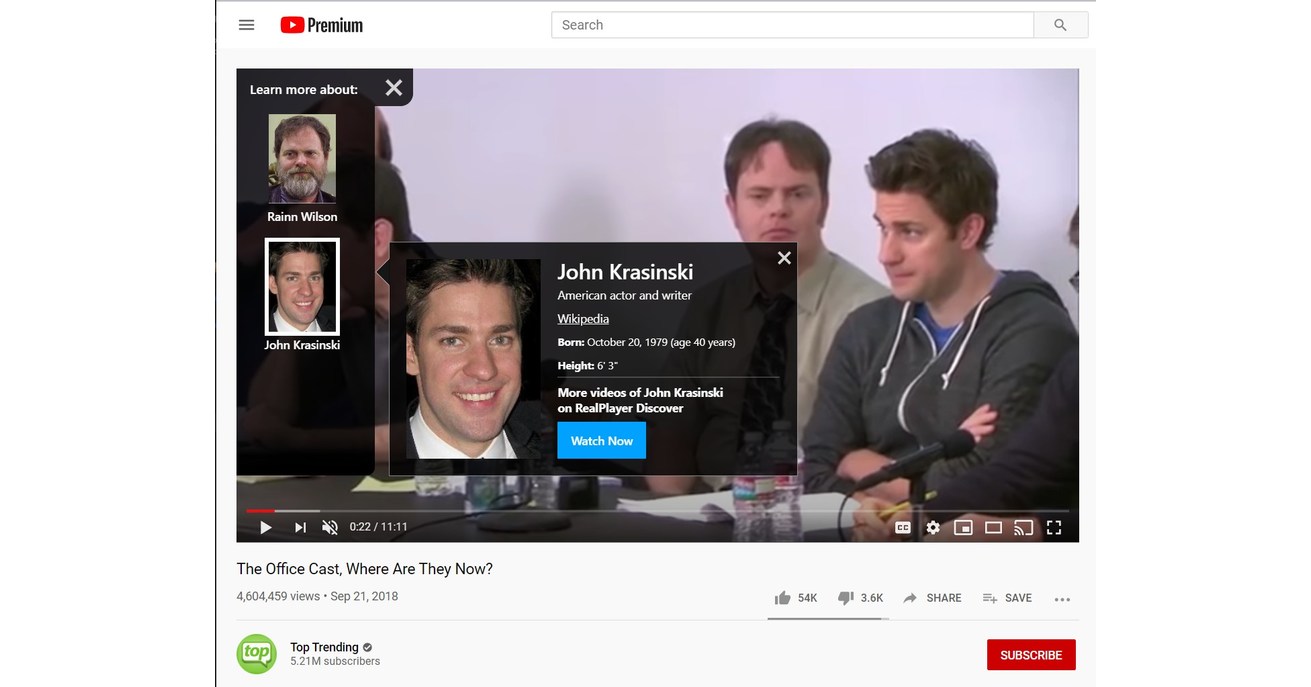Viewport: 1311px width, 687px height.
Task: Click the 4,604,459 views text
Action: [x=278, y=596]
